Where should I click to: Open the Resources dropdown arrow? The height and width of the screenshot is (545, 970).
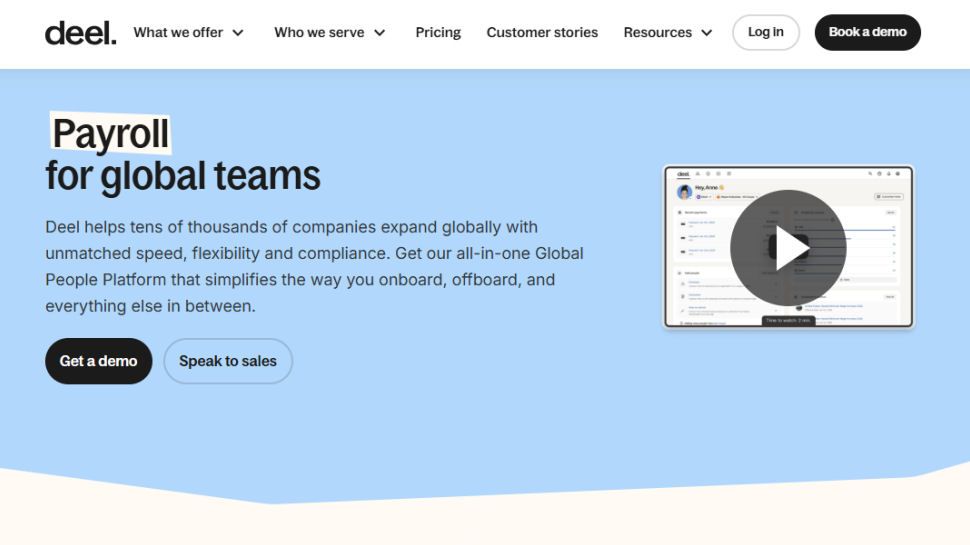[707, 33]
